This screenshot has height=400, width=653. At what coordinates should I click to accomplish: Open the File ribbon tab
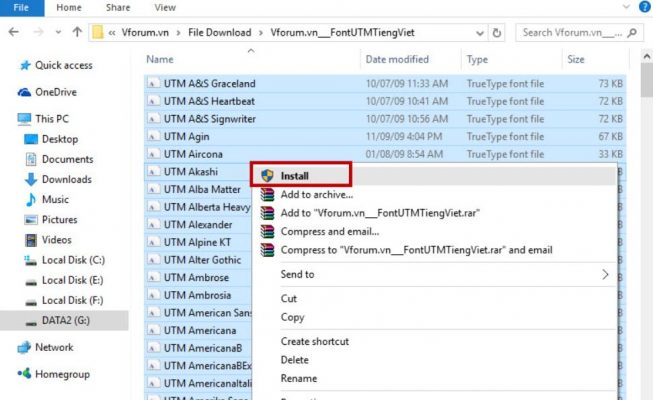tap(21, 8)
